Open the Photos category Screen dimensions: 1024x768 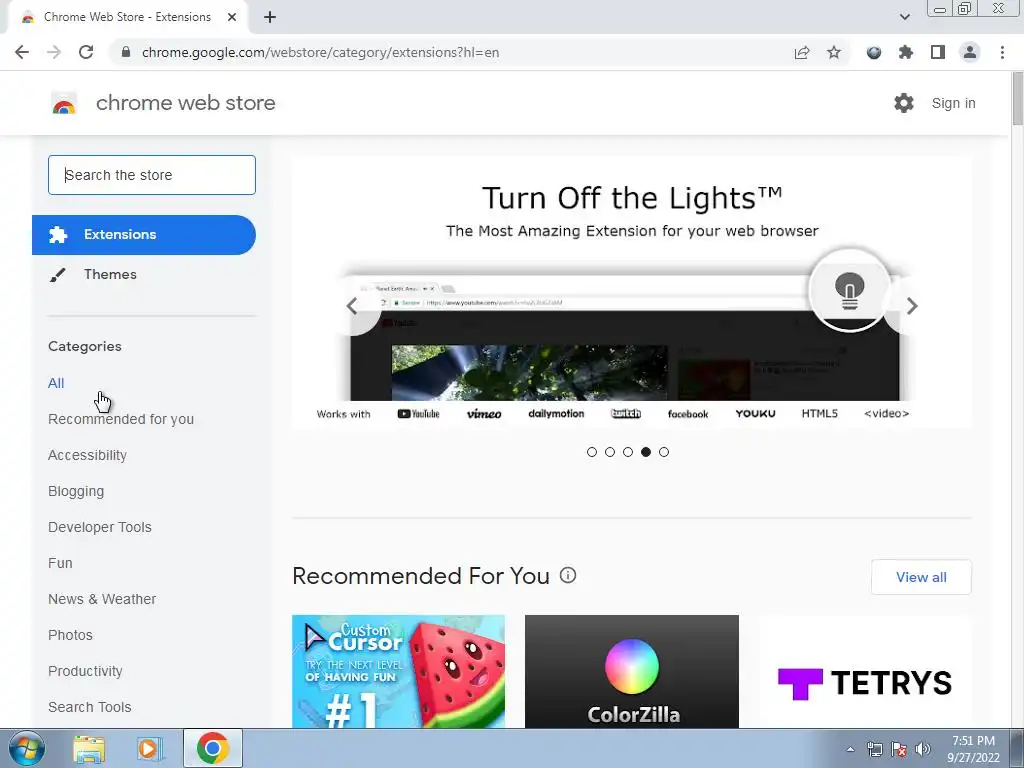tap(71, 635)
